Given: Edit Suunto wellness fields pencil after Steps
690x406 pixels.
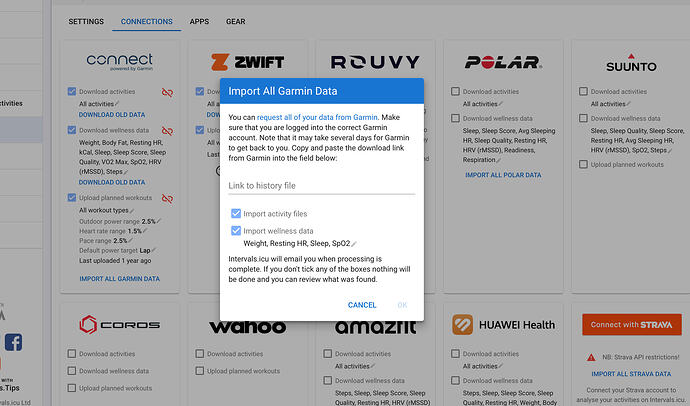Looking at the screenshot, I should pyautogui.click(x=670, y=150).
